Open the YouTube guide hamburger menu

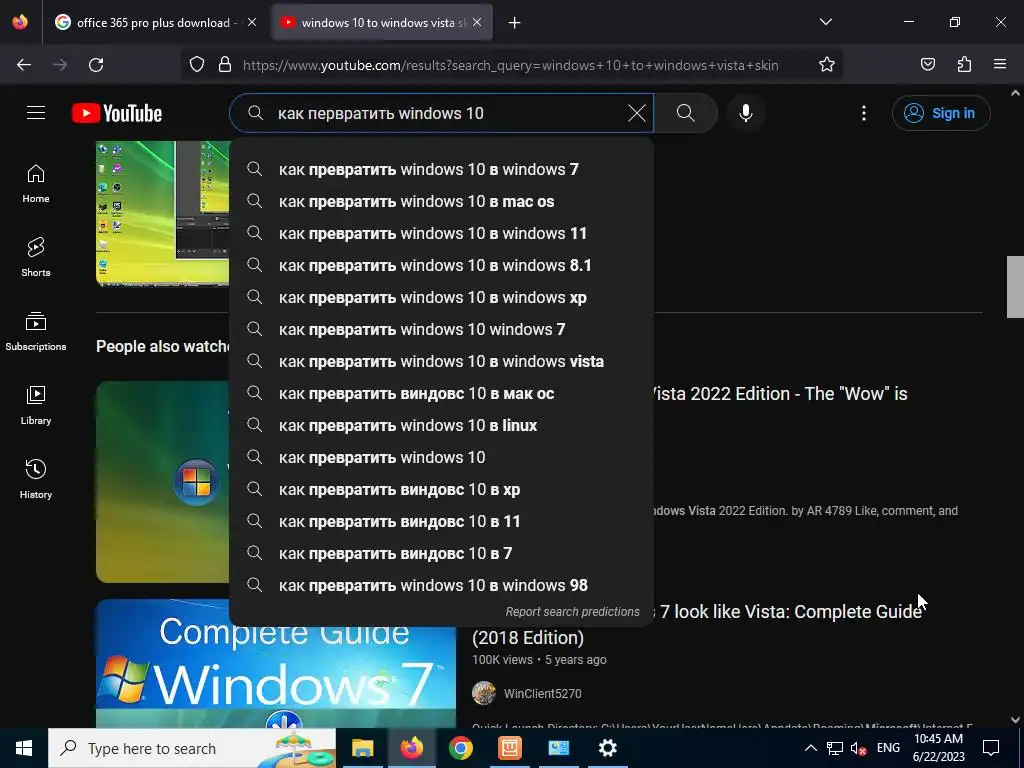[36, 113]
